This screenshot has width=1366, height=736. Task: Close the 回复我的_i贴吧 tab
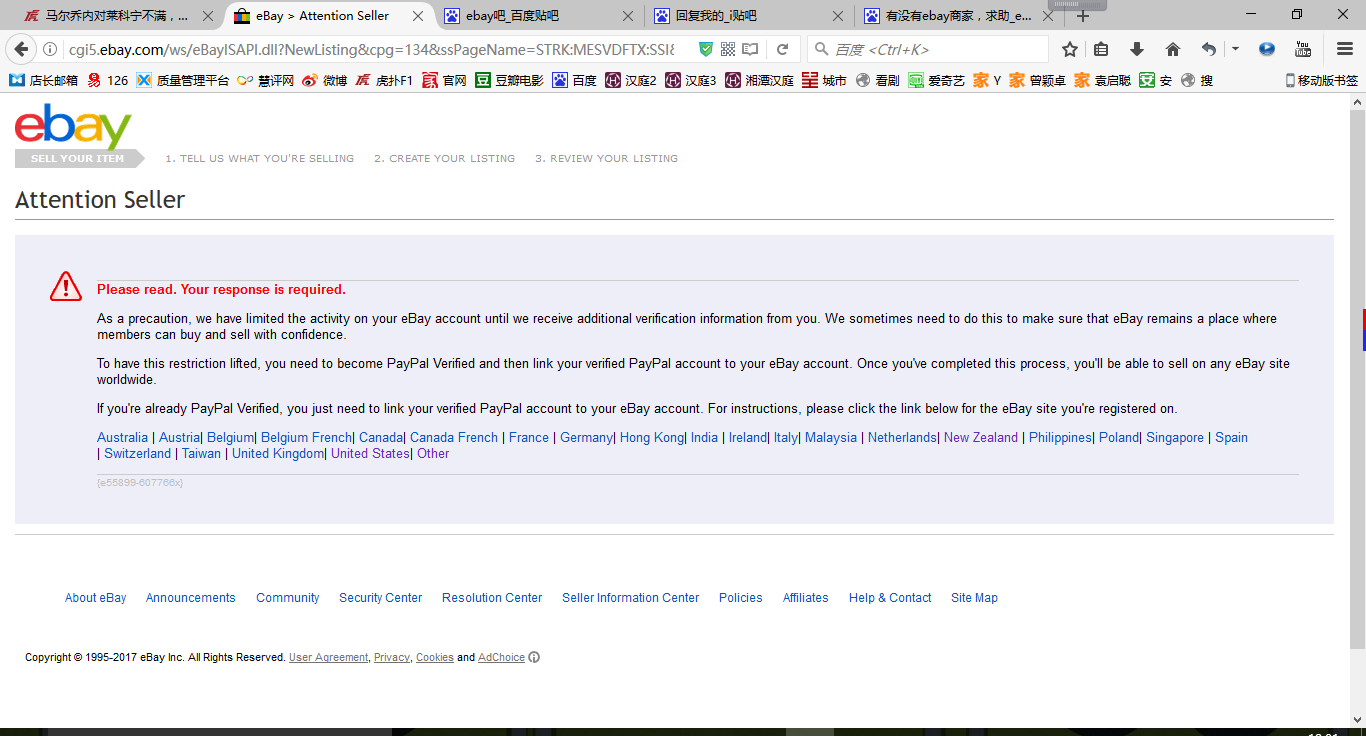[x=838, y=16]
